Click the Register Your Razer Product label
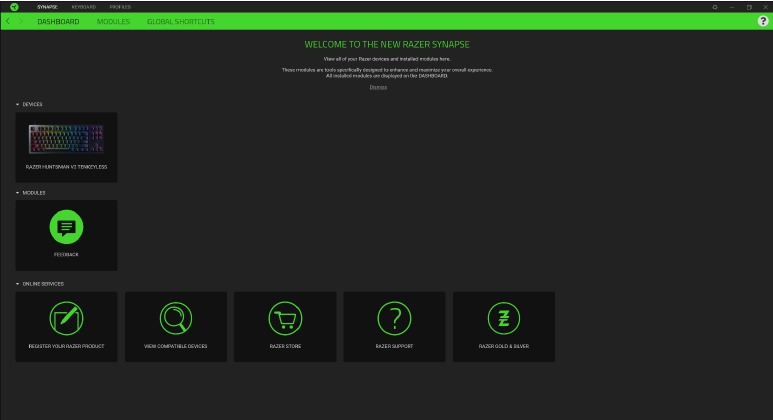The image size is (773, 420). click(x=66, y=347)
